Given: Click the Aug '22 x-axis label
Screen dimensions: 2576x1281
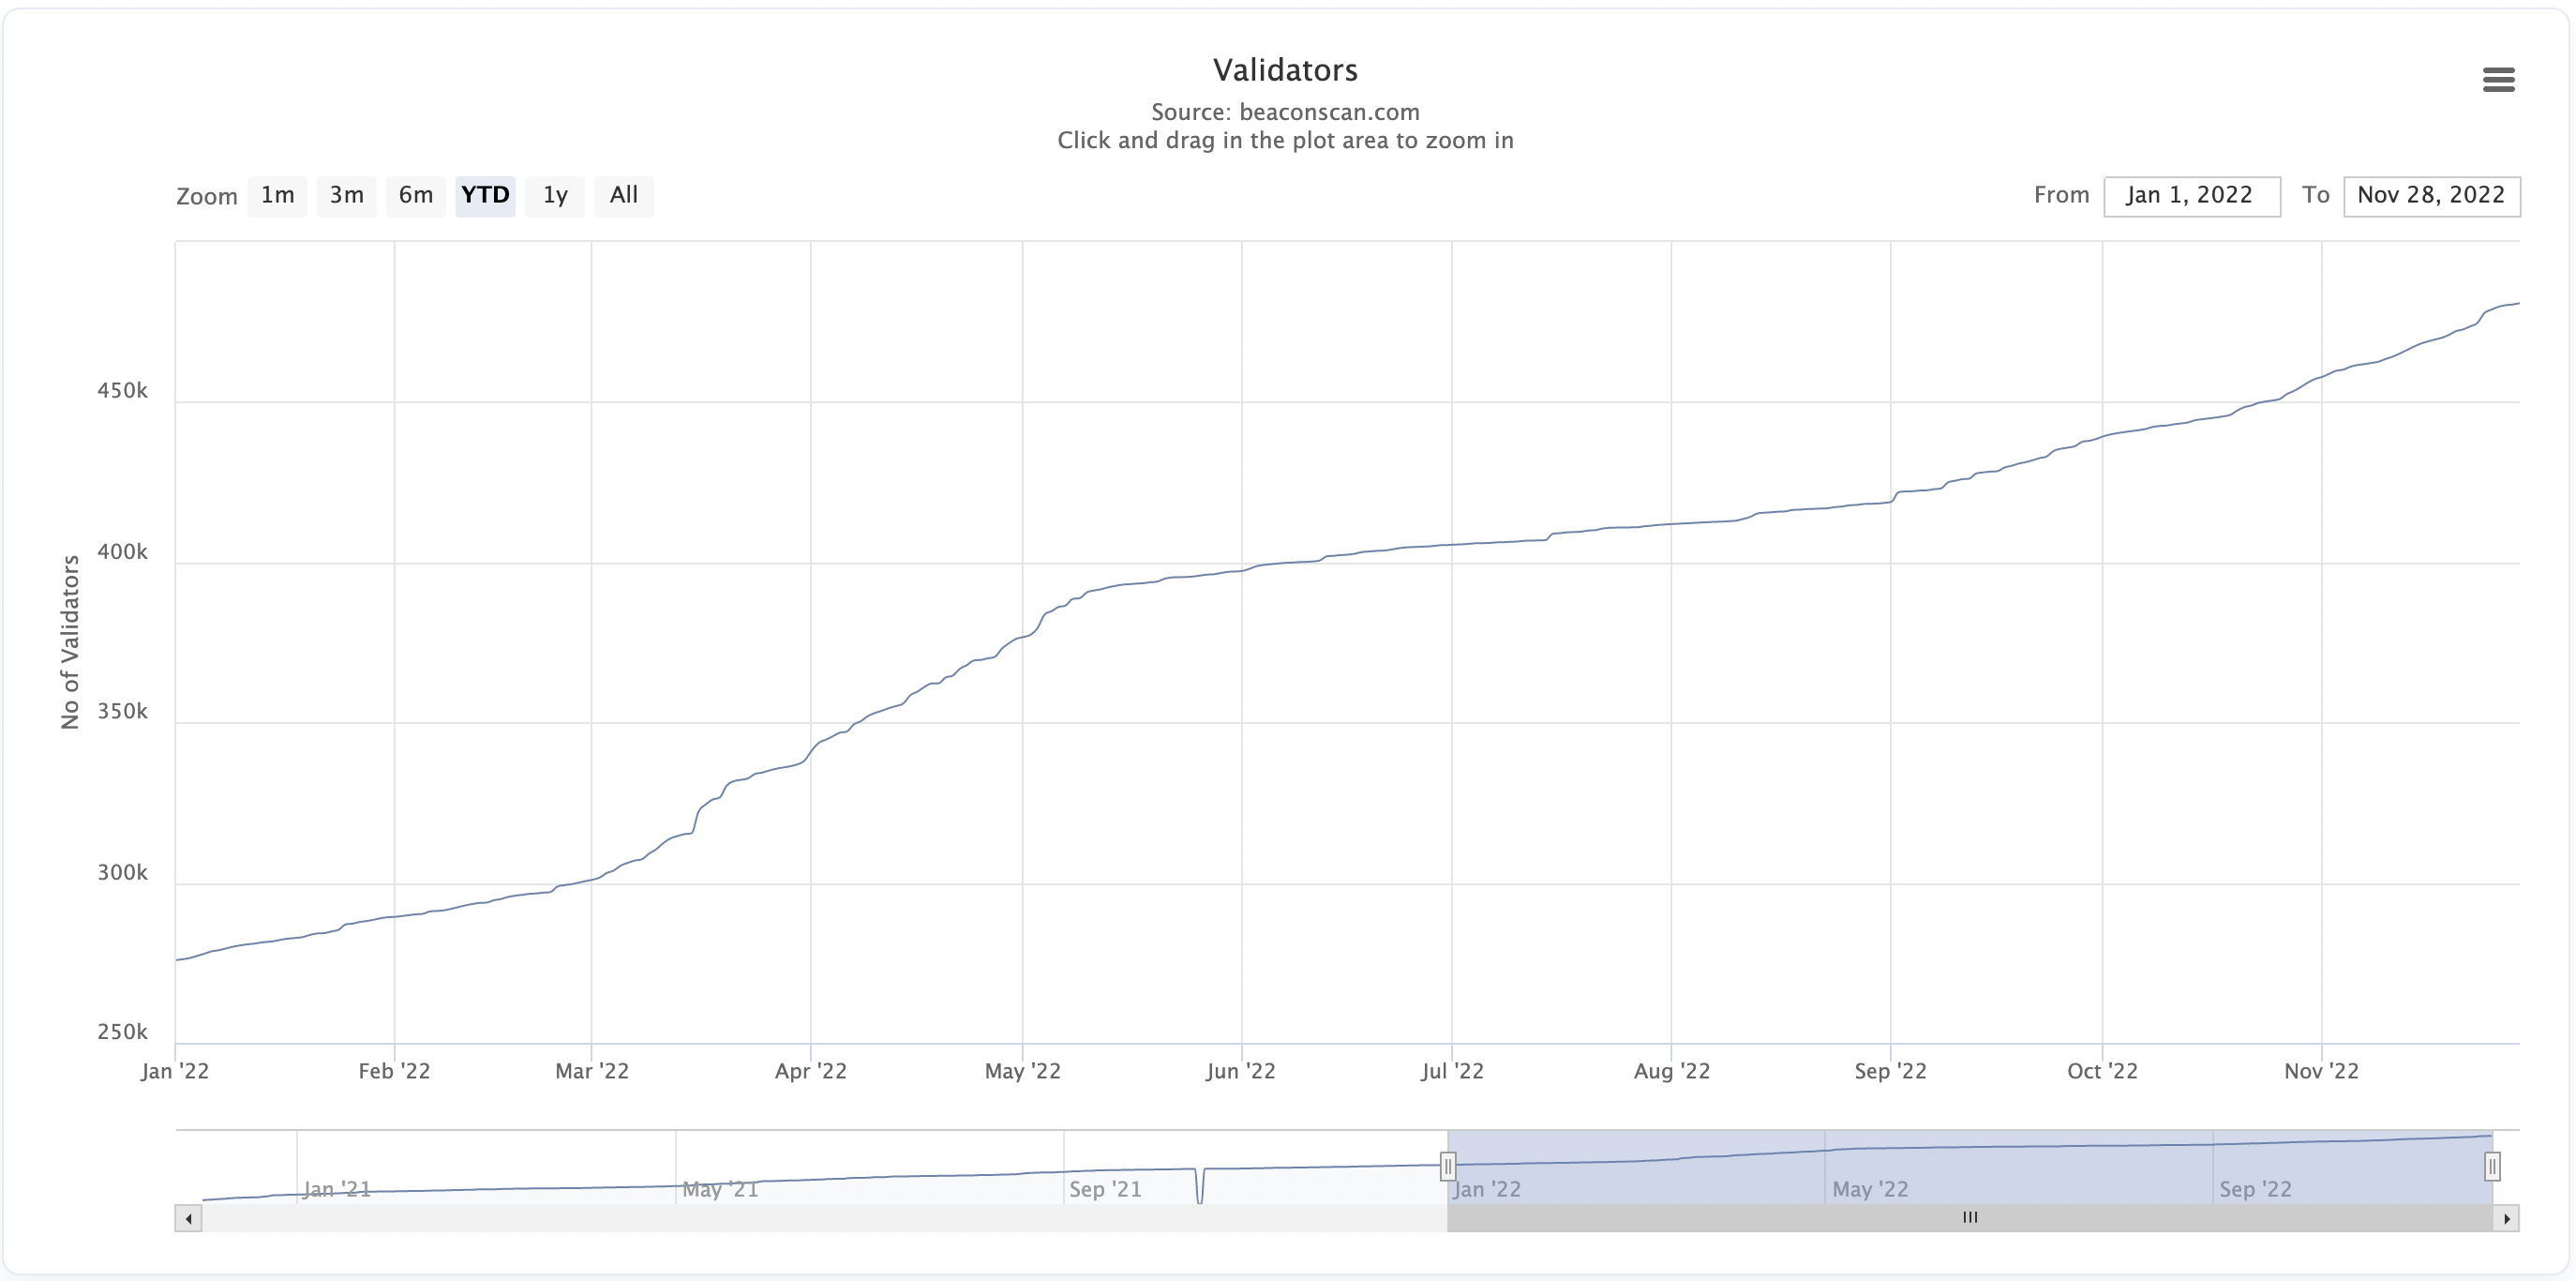Looking at the screenshot, I should click(x=1672, y=1071).
